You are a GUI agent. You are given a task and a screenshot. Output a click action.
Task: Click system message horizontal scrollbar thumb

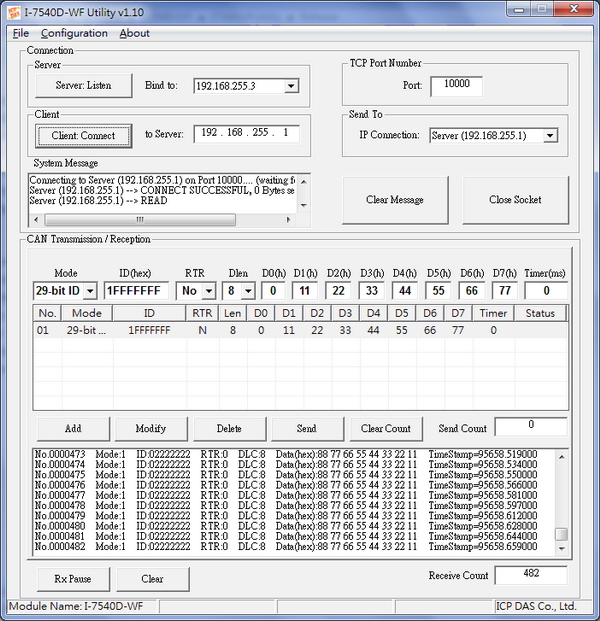pyautogui.click(x=140, y=219)
